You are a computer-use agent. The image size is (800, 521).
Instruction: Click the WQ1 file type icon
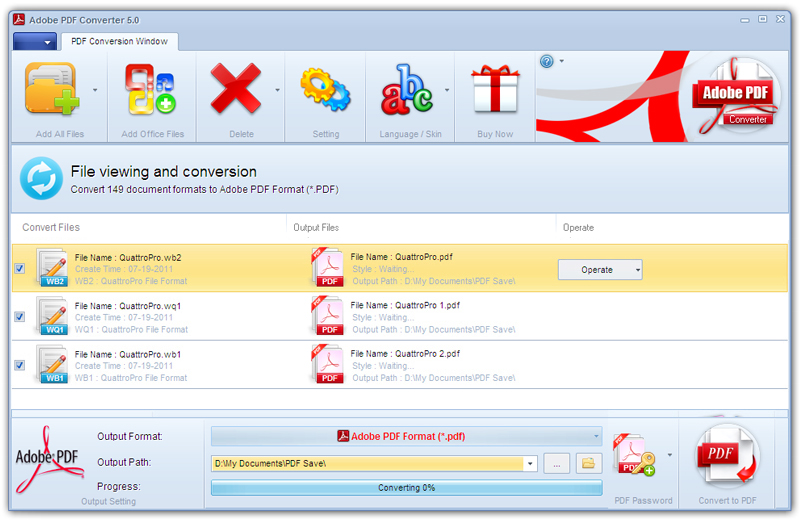53,316
